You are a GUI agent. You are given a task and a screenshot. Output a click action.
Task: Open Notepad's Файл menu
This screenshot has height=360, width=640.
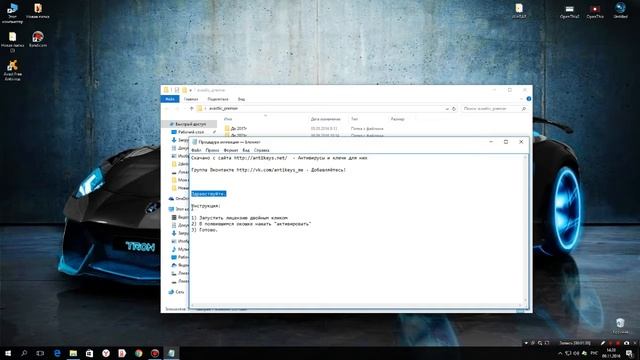196,150
